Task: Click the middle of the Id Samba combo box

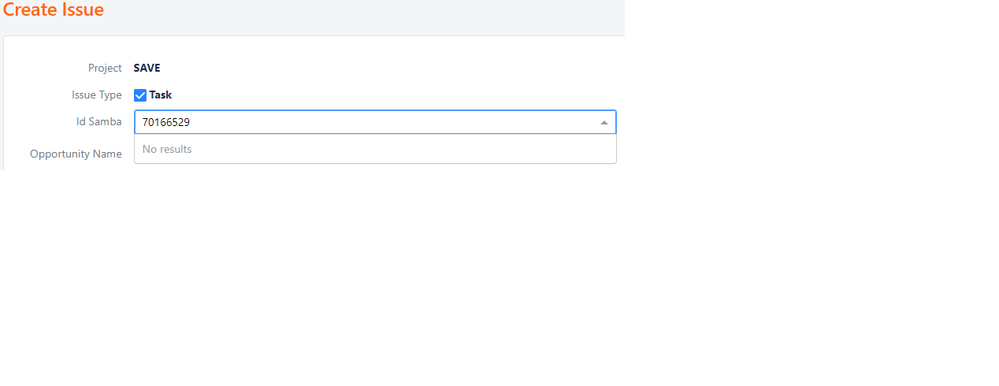Action: 375,122
